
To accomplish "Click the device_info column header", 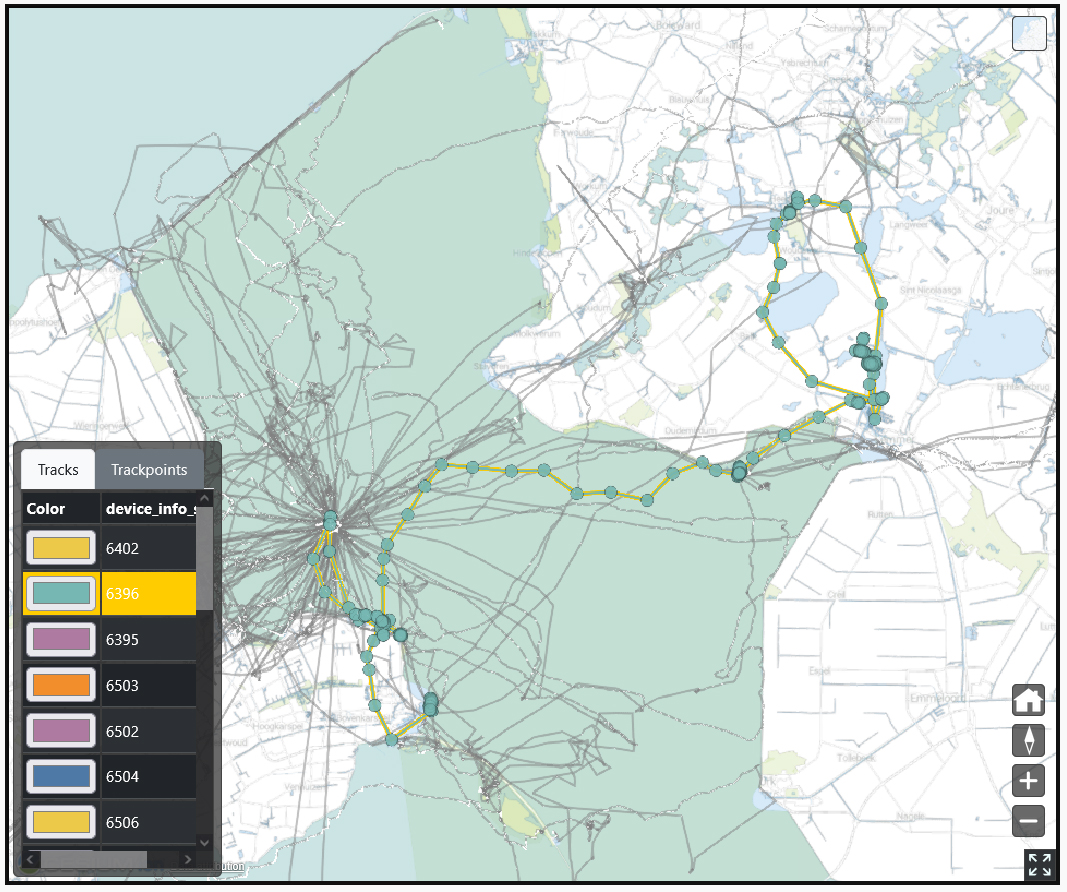I will (x=148, y=508).
